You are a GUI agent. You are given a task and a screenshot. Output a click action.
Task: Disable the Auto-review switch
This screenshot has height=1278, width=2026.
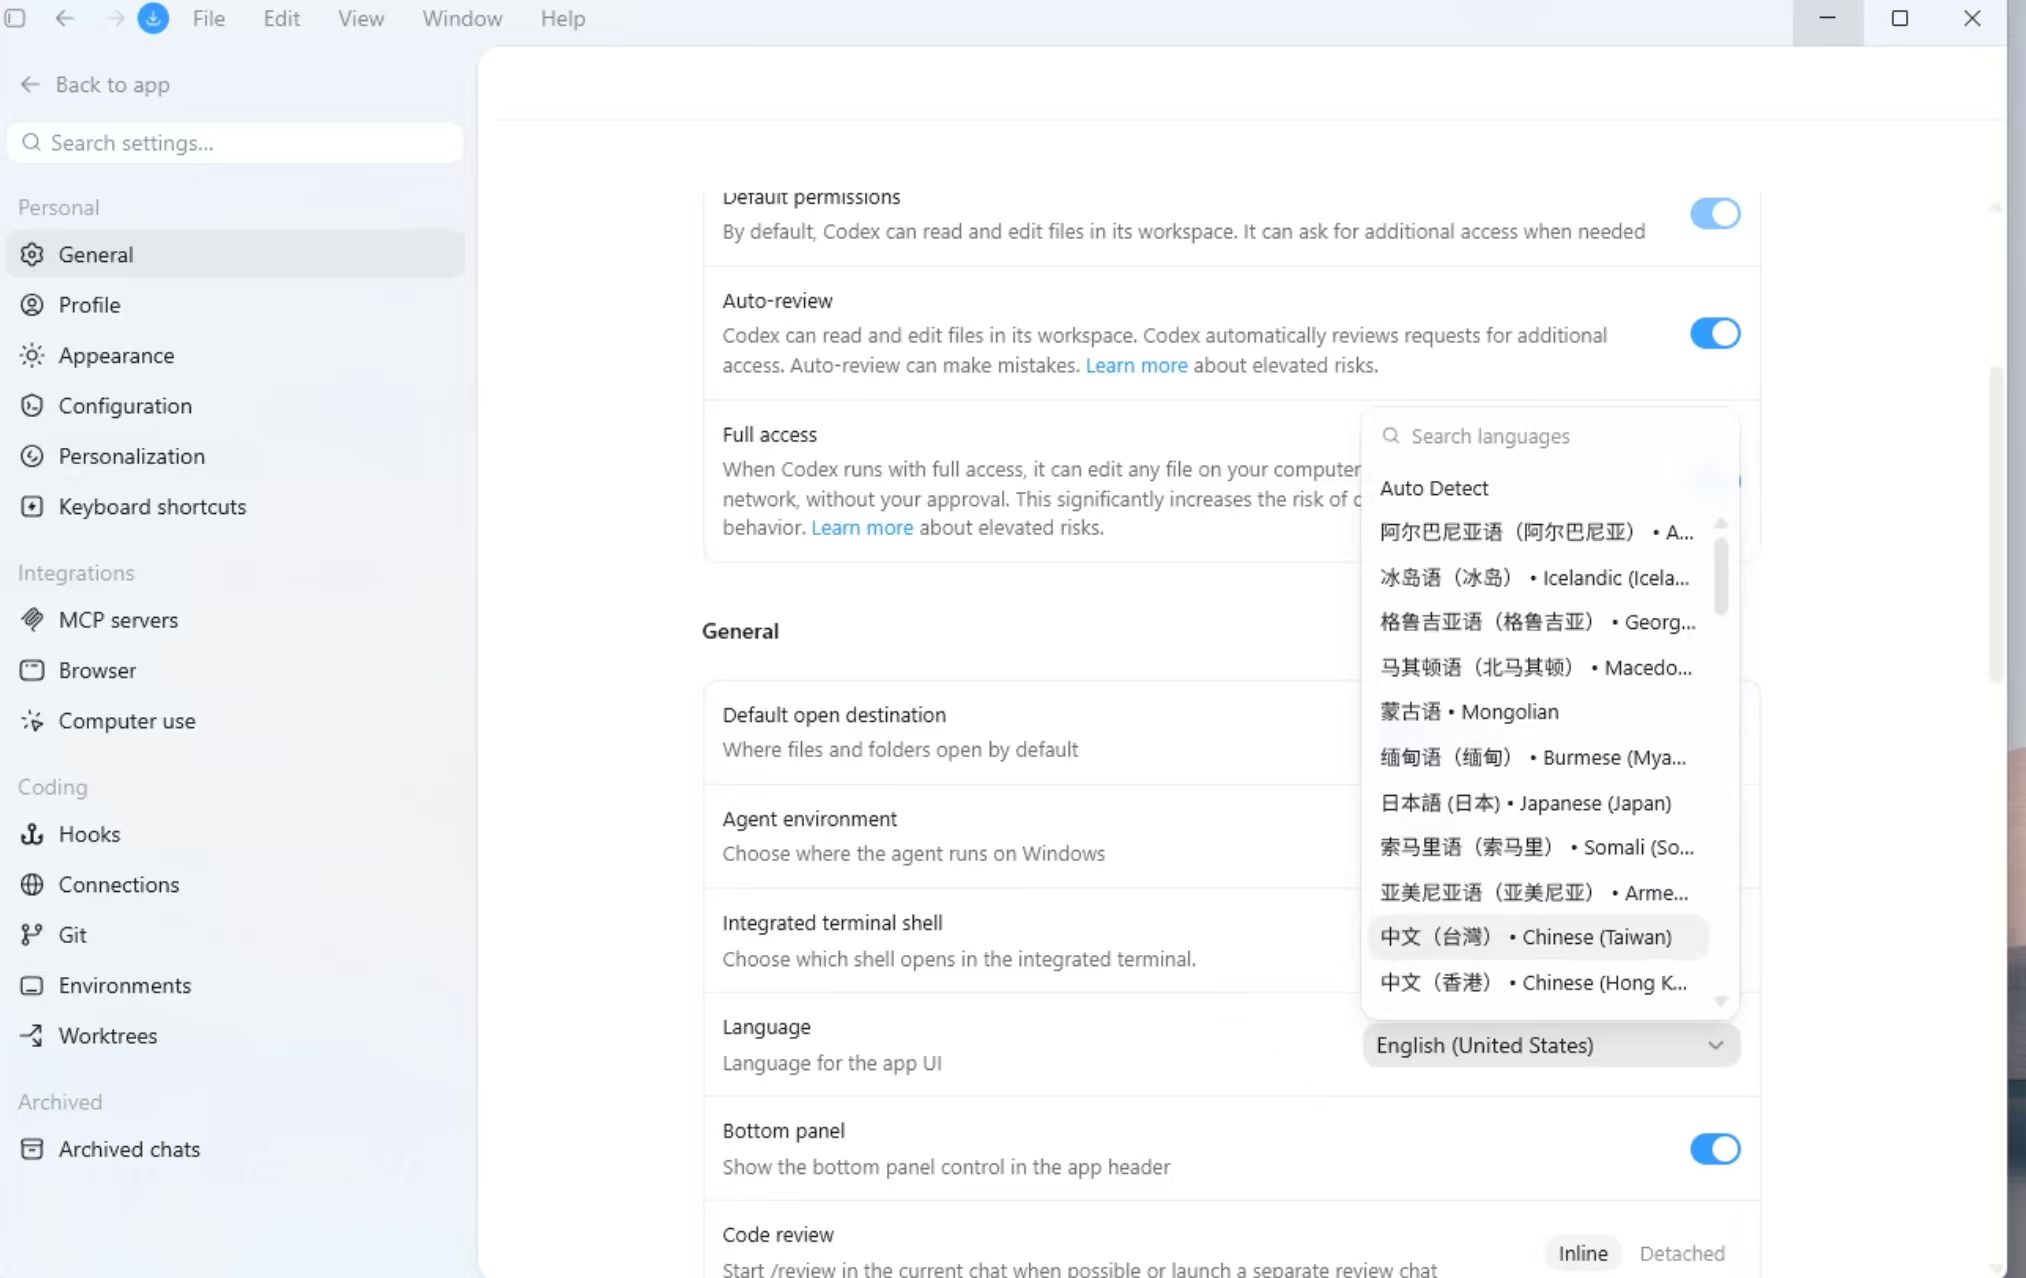tap(1715, 333)
